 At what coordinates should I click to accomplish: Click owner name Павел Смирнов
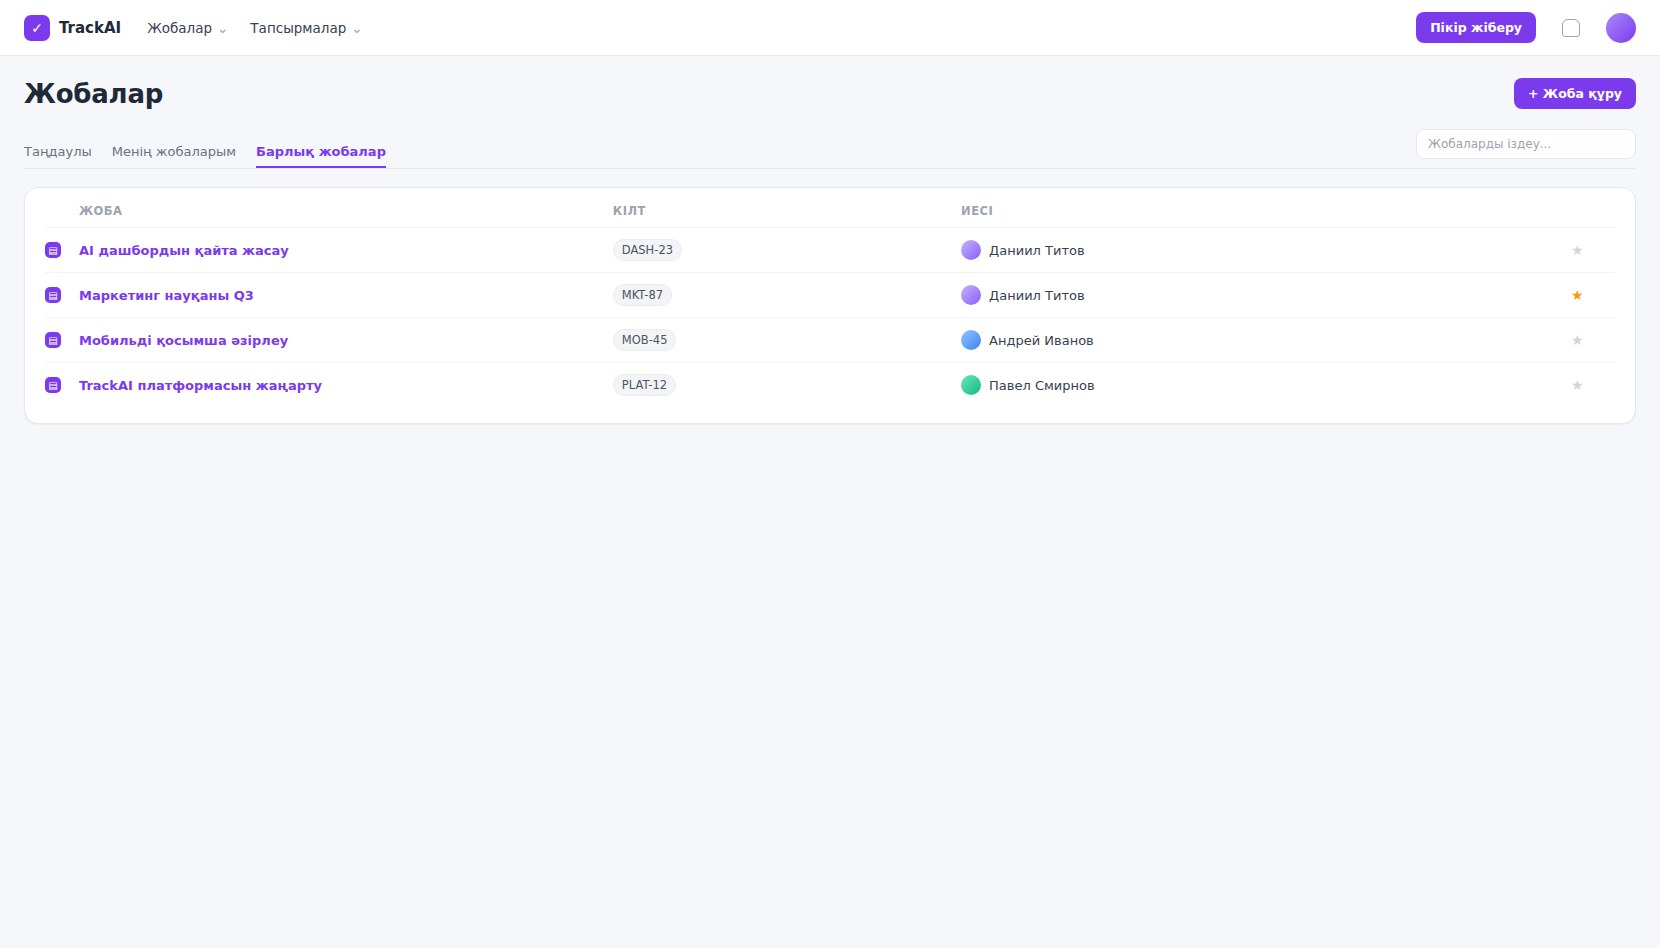point(1042,385)
